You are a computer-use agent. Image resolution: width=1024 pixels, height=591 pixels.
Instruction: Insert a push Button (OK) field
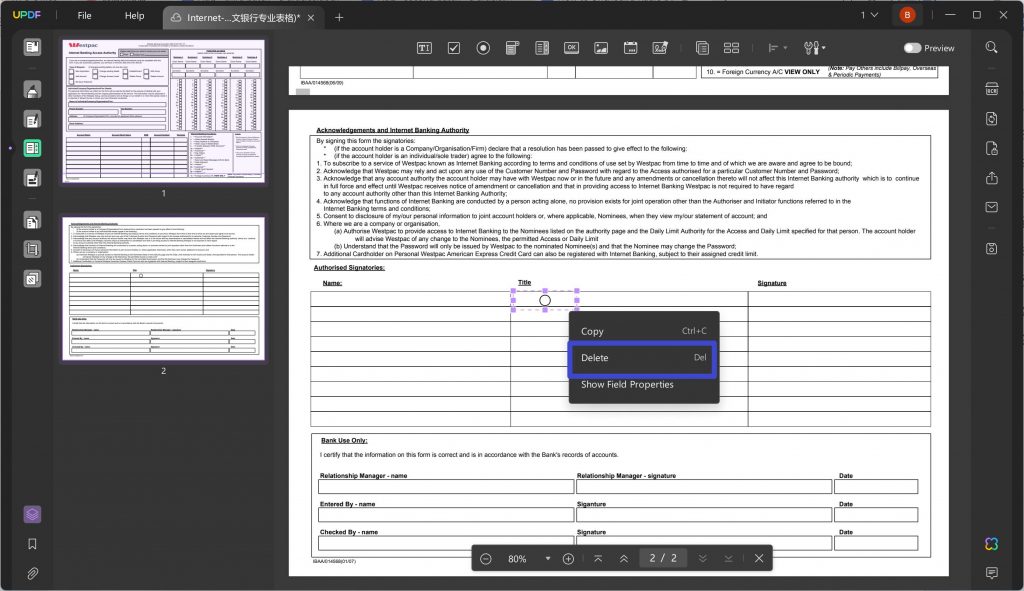pos(571,47)
